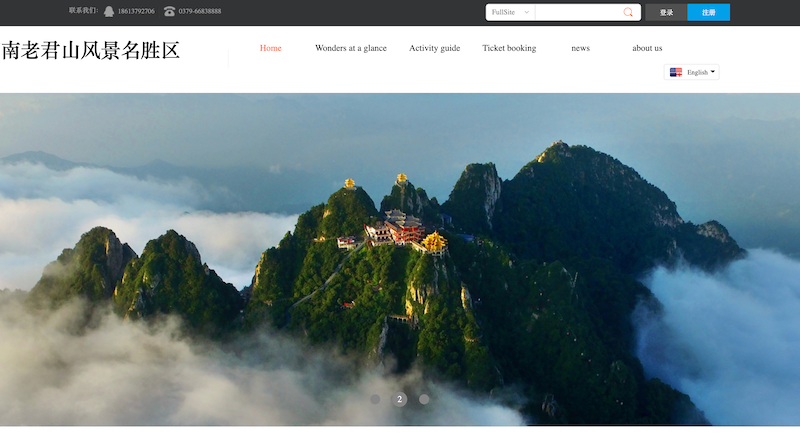This screenshot has width=800, height=446.
Task: Open the news menu item
Action: 580,48
